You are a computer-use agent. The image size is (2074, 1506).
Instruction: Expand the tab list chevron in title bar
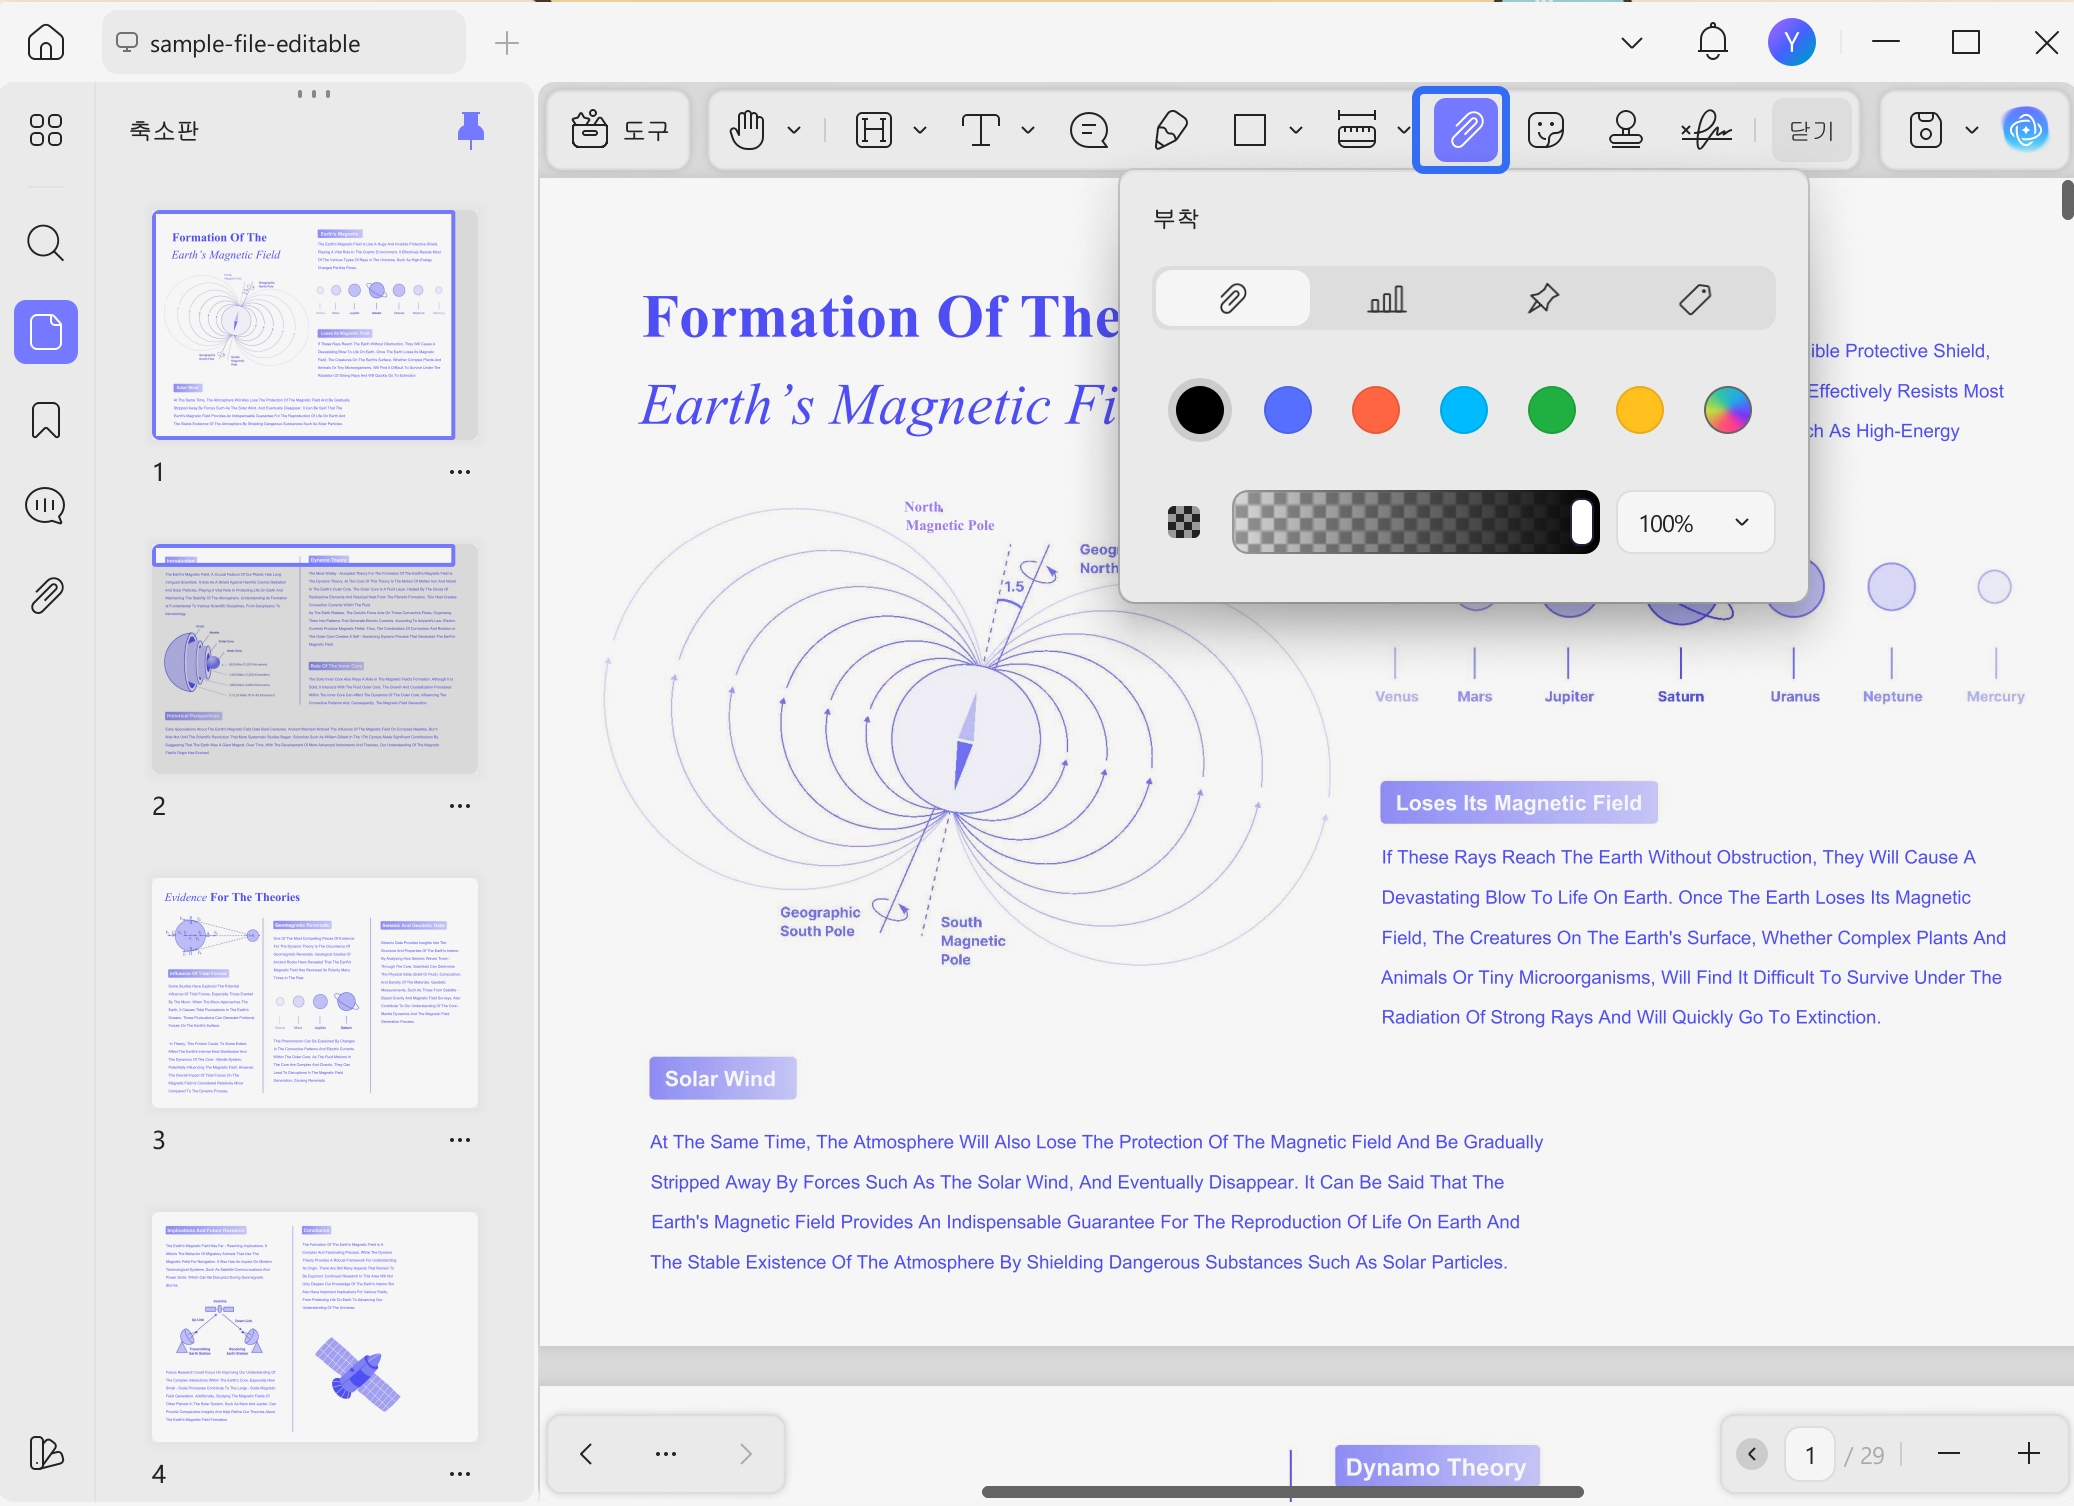[1632, 42]
